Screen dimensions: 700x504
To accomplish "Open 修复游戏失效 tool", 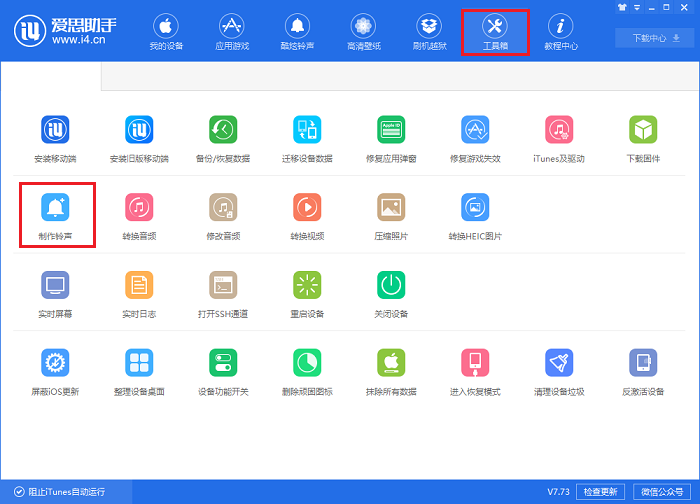I will tap(475, 139).
